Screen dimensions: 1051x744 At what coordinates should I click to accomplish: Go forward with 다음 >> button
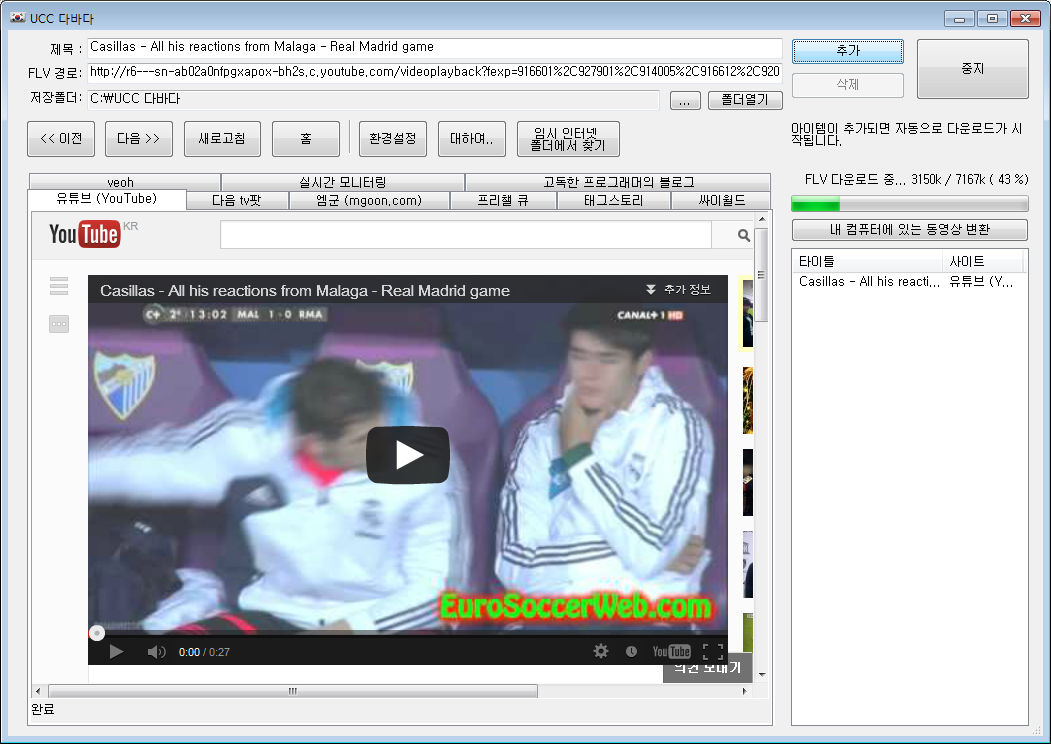139,139
